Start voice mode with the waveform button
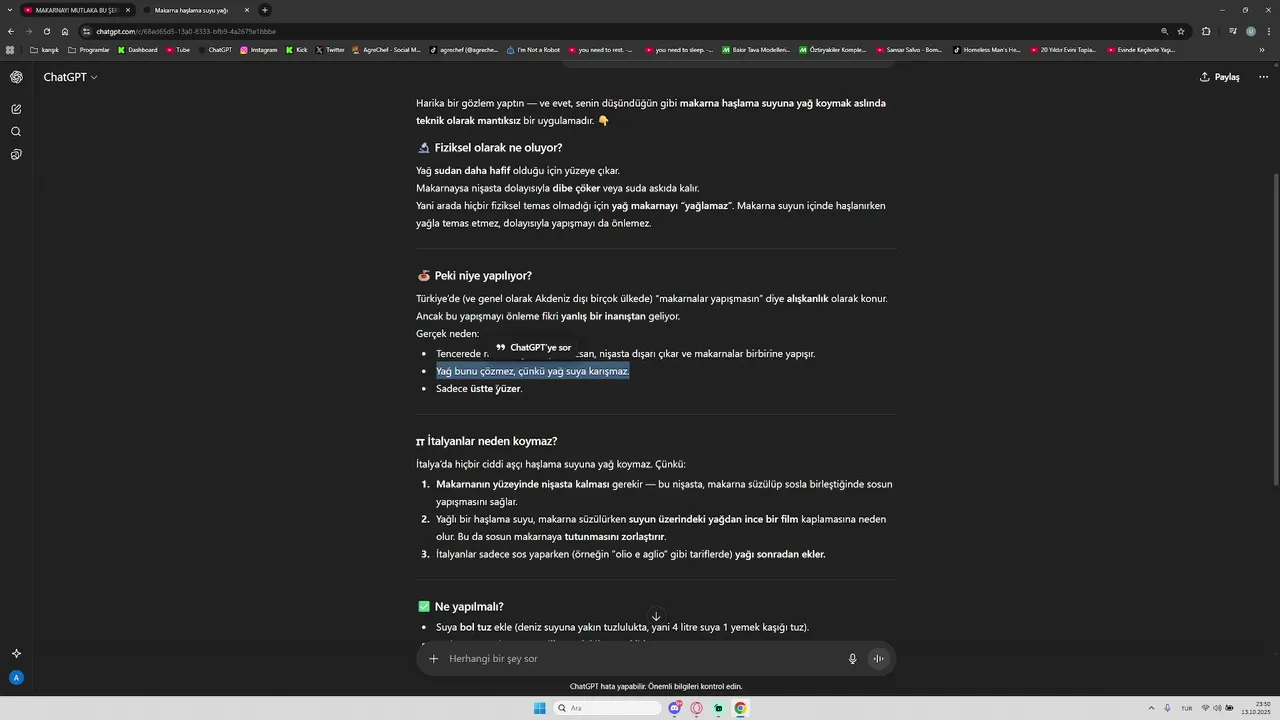The height and width of the screenshot is (720, 1280). point(878,659)
